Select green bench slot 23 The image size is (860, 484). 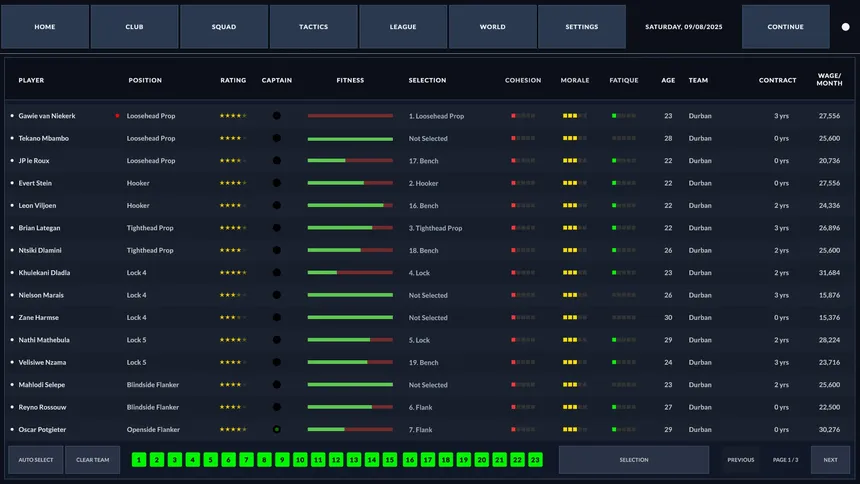click(x=535, y=460)
